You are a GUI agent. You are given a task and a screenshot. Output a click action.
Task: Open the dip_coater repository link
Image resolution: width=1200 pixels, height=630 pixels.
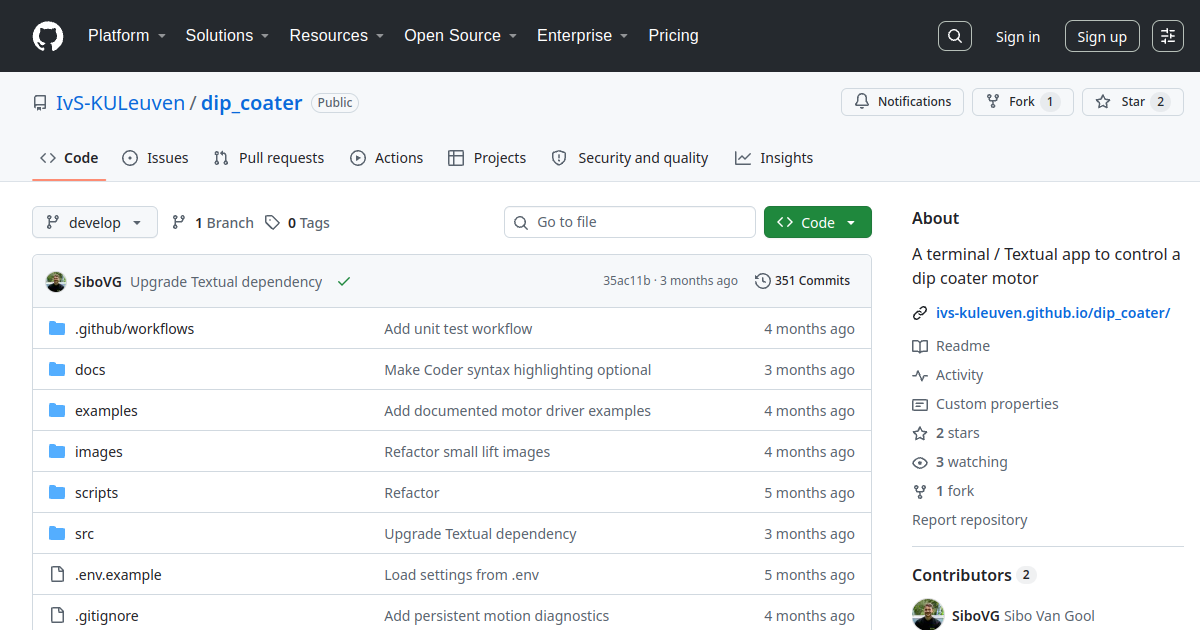(252, 103)
